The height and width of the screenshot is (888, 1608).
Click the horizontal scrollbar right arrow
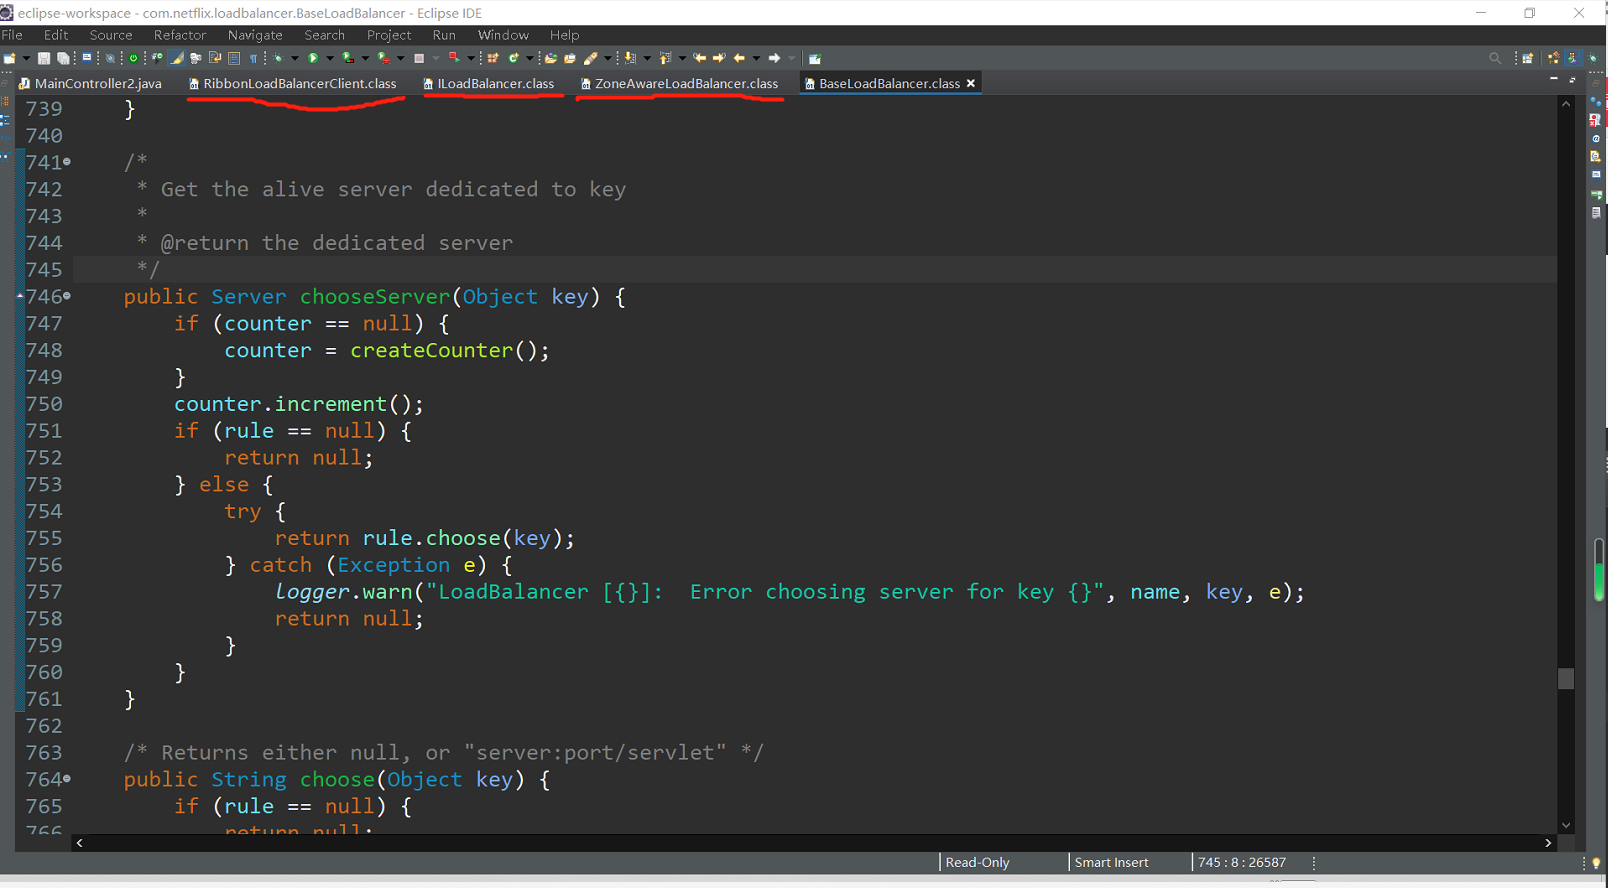(x=1548, y=843)
